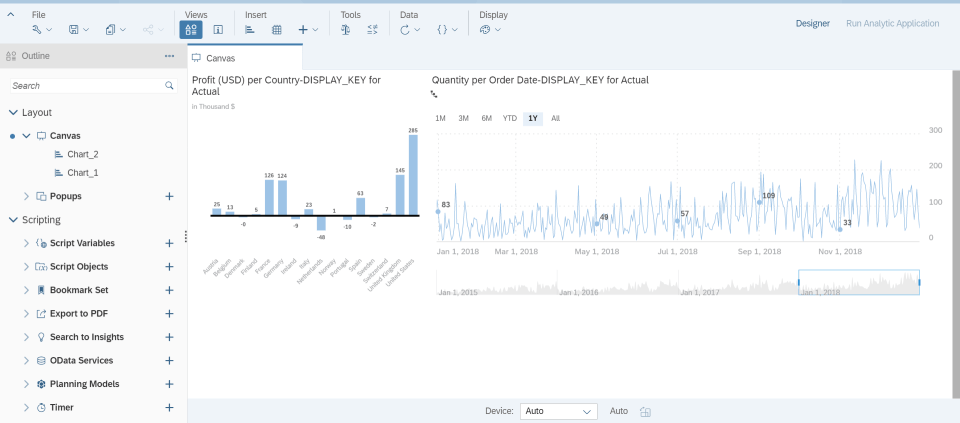The height and width of the screenshot is (423, 960).
Task: Click the Display theme palette icon
Action: (x=485, y=30)
